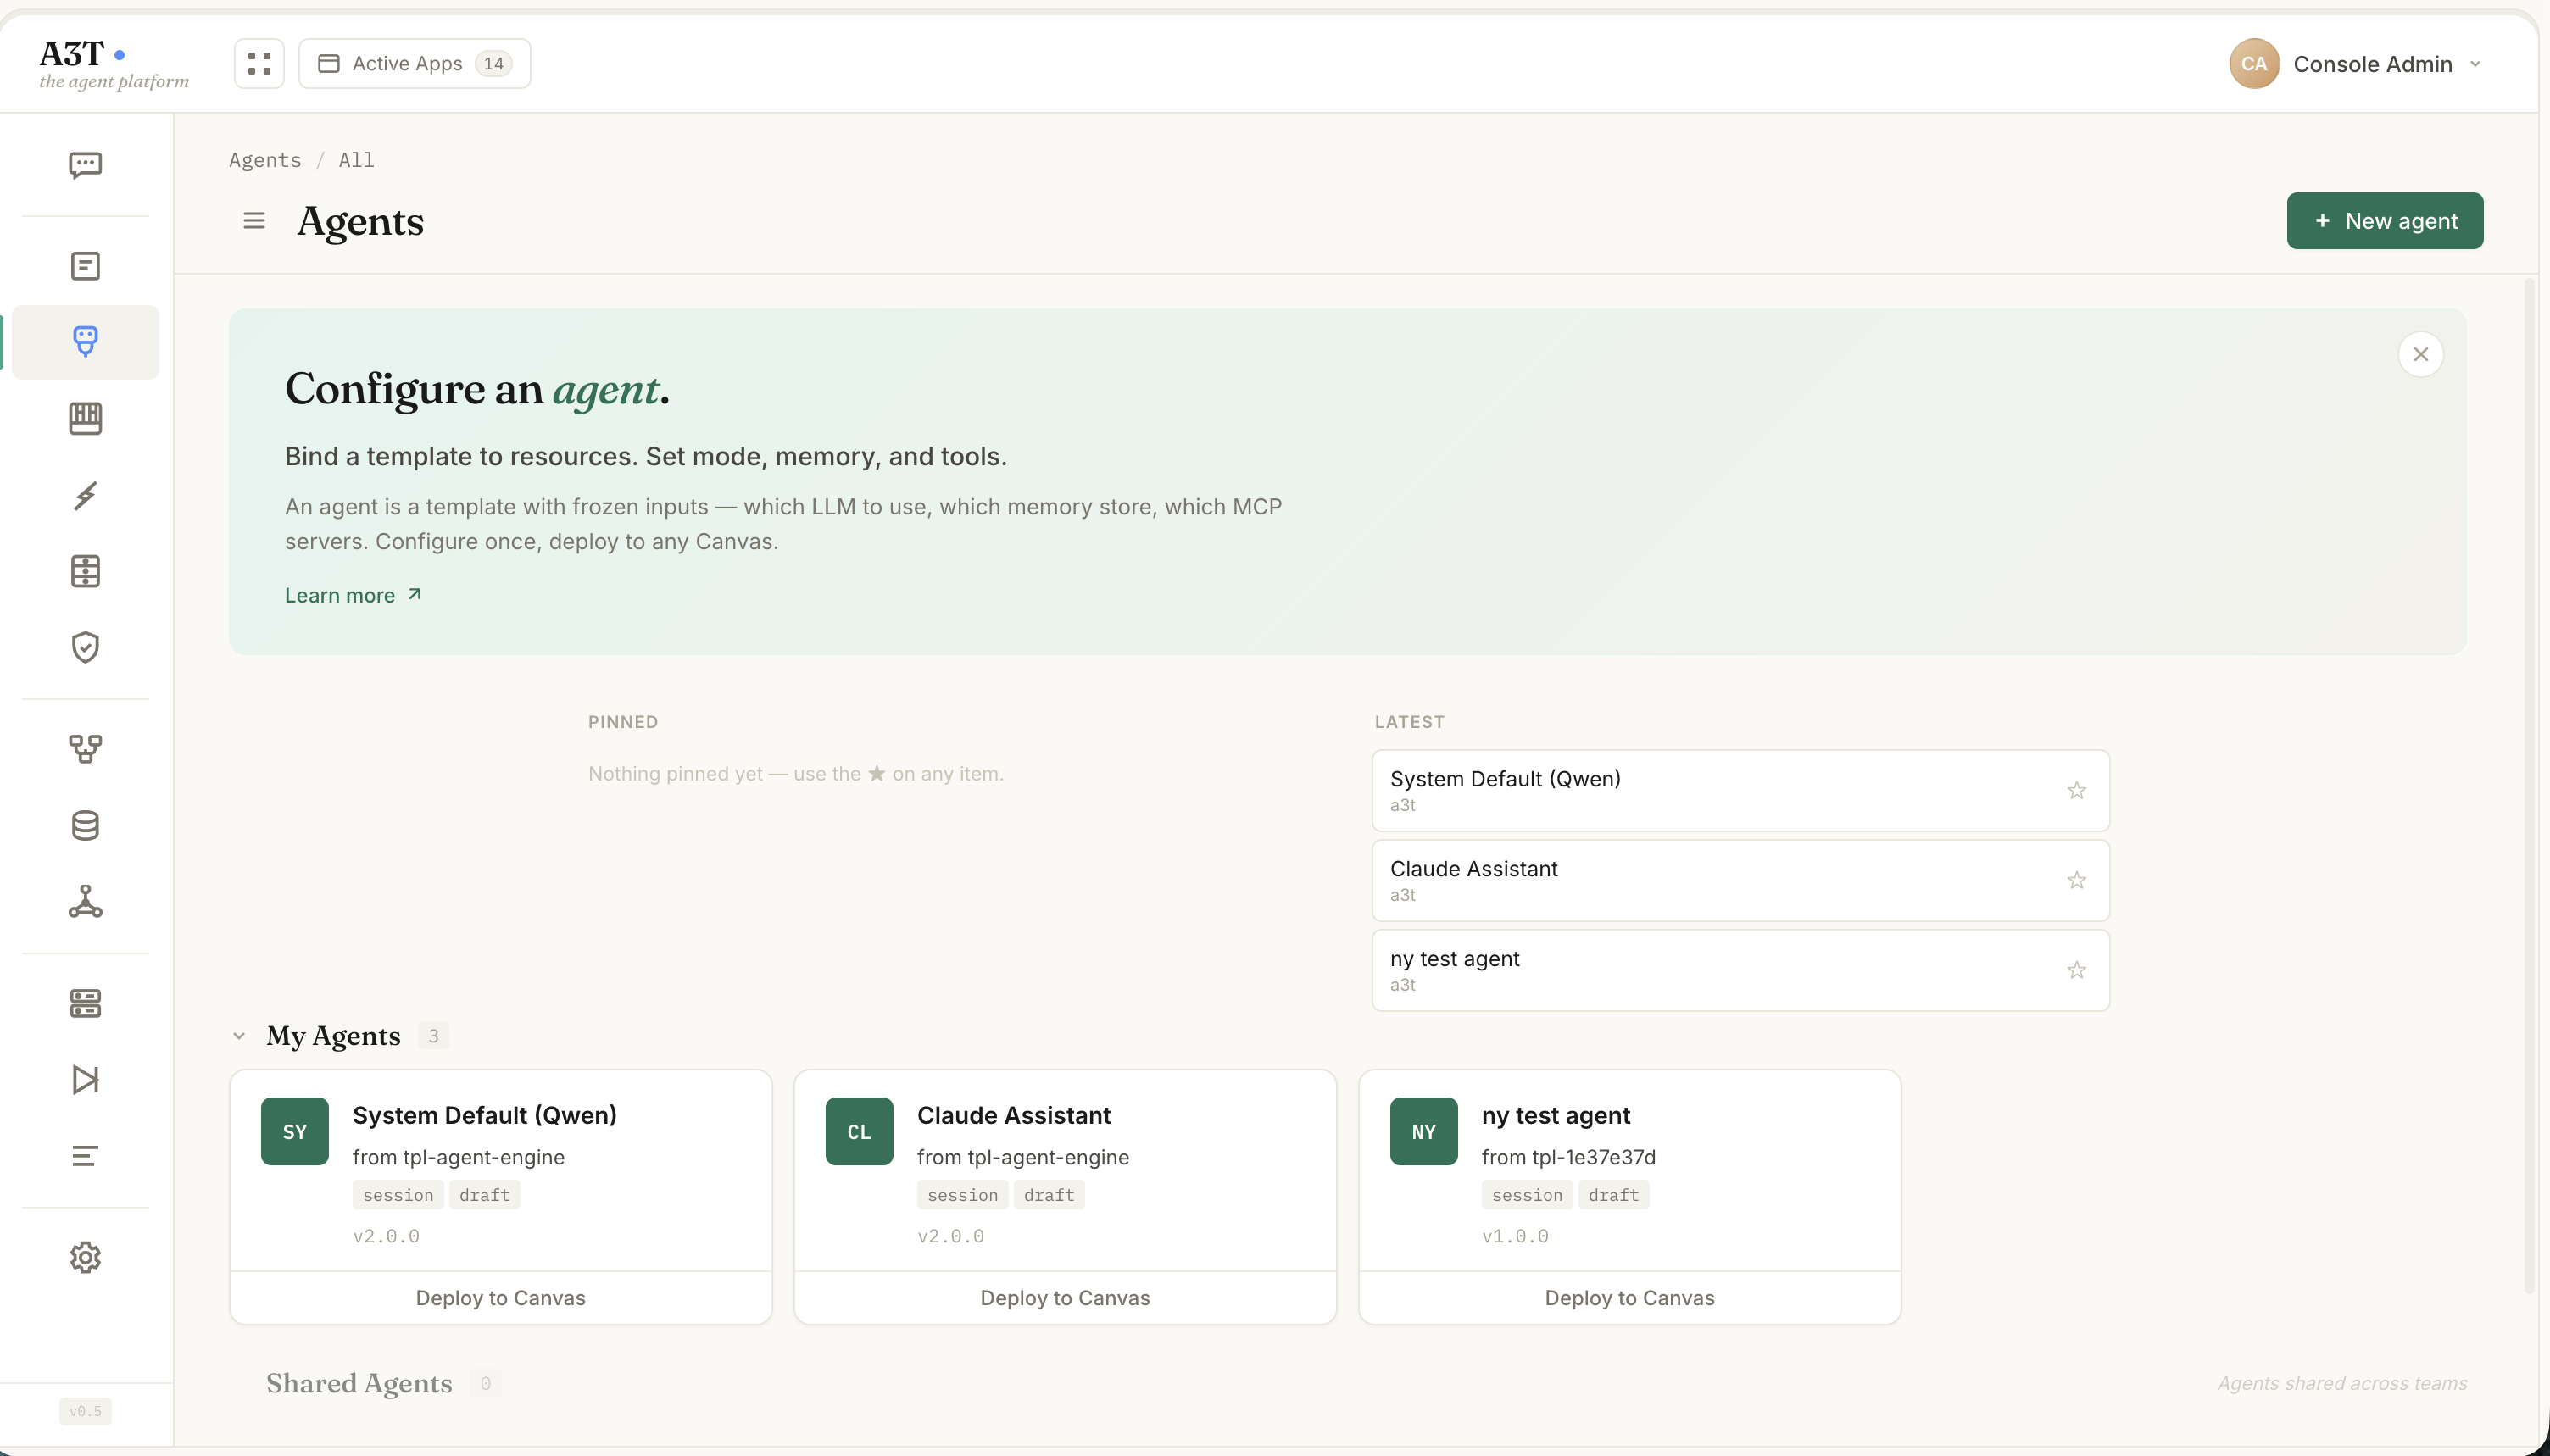Open the settings gear in sidebar
The width and height of the screenshot is (2550, 1456).
(85, 1257)
